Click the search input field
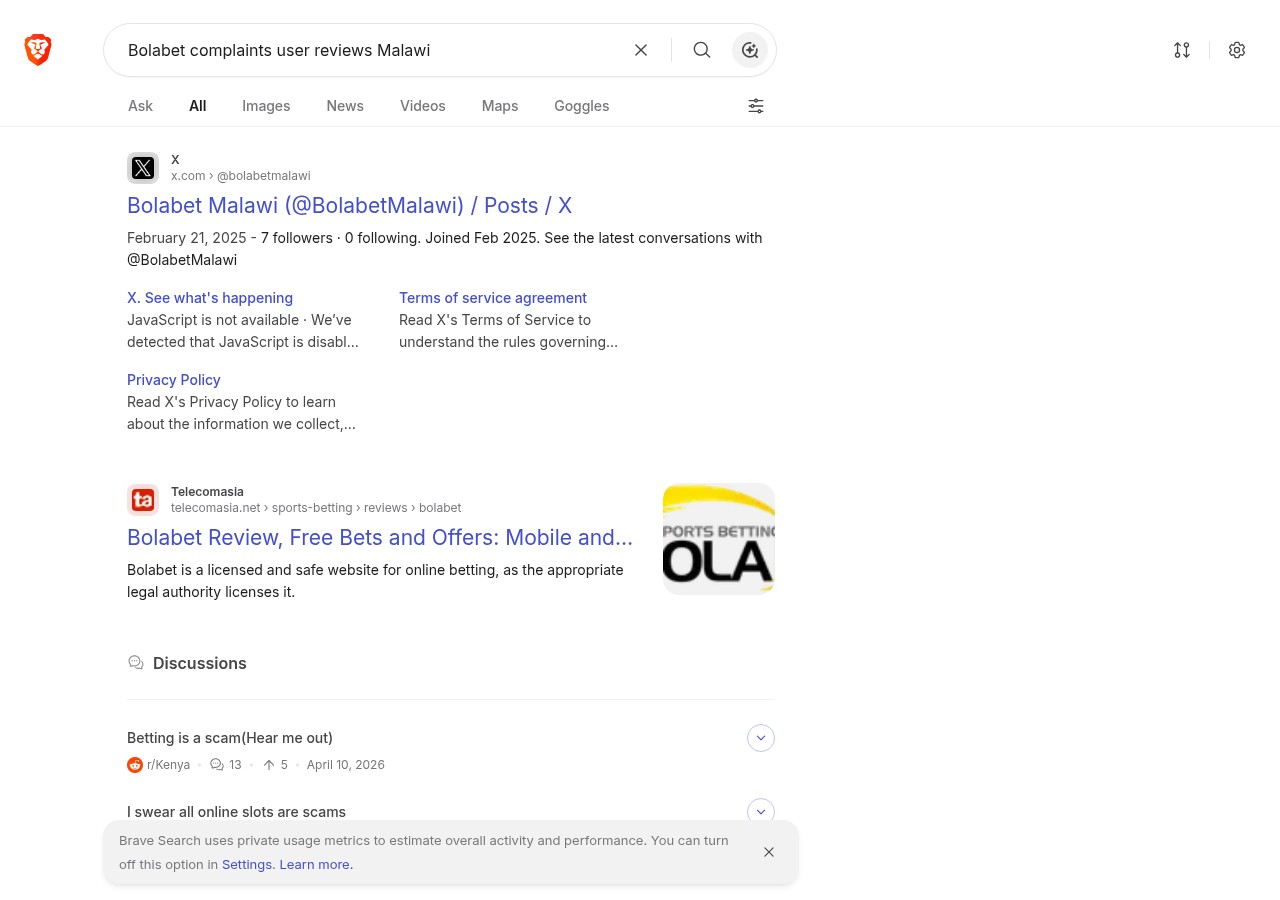The height and width of the screenshot is (900, 1280). tap(370, 50)
